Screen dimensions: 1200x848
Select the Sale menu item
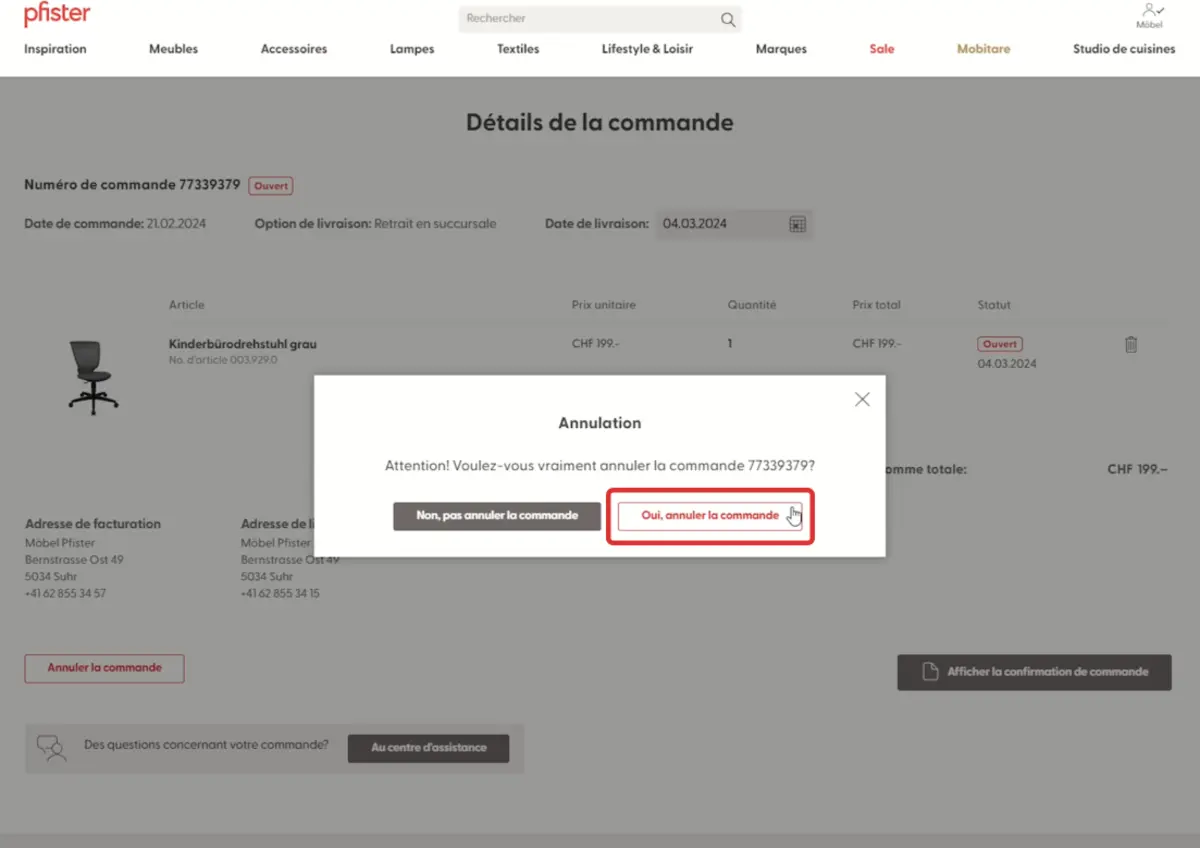pos(881,49)
